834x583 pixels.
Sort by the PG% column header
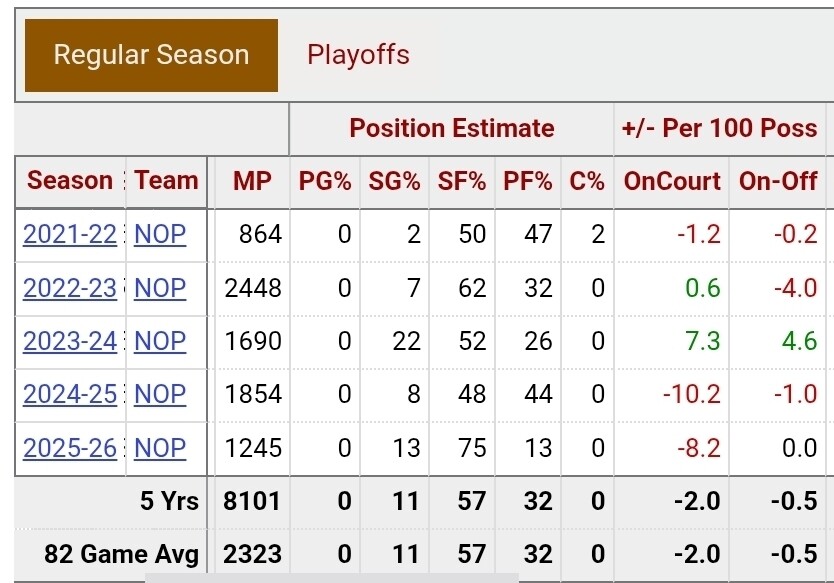click(x=325, y=181)
